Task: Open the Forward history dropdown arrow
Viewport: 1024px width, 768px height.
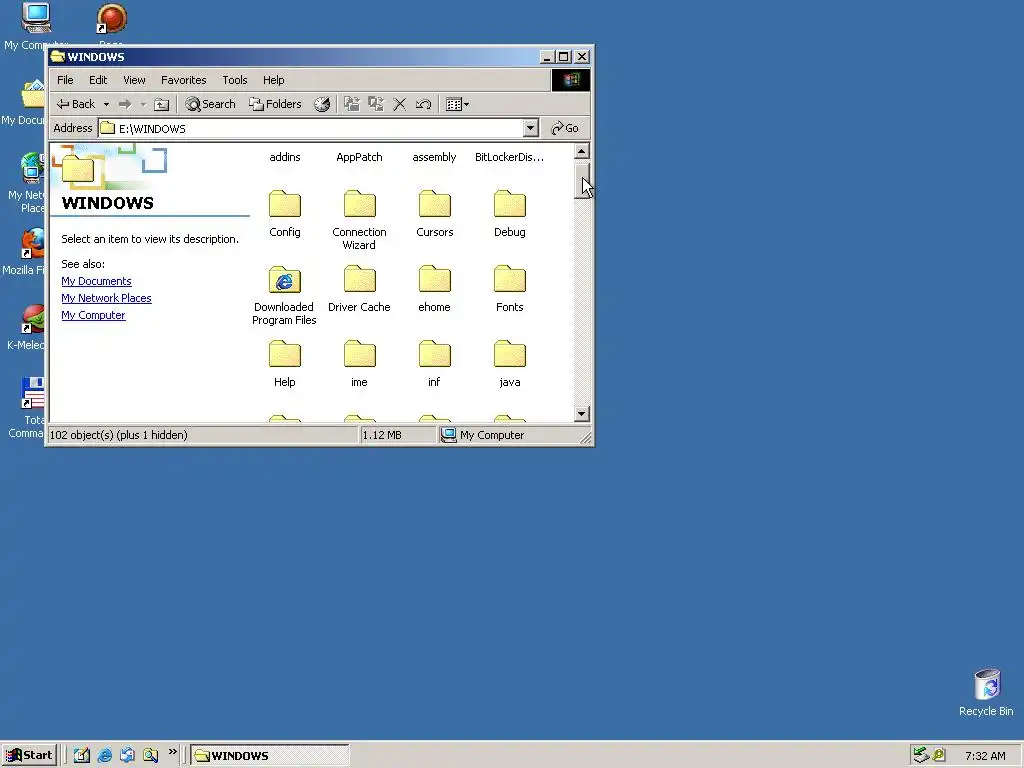Action: [x=143, y=104]
